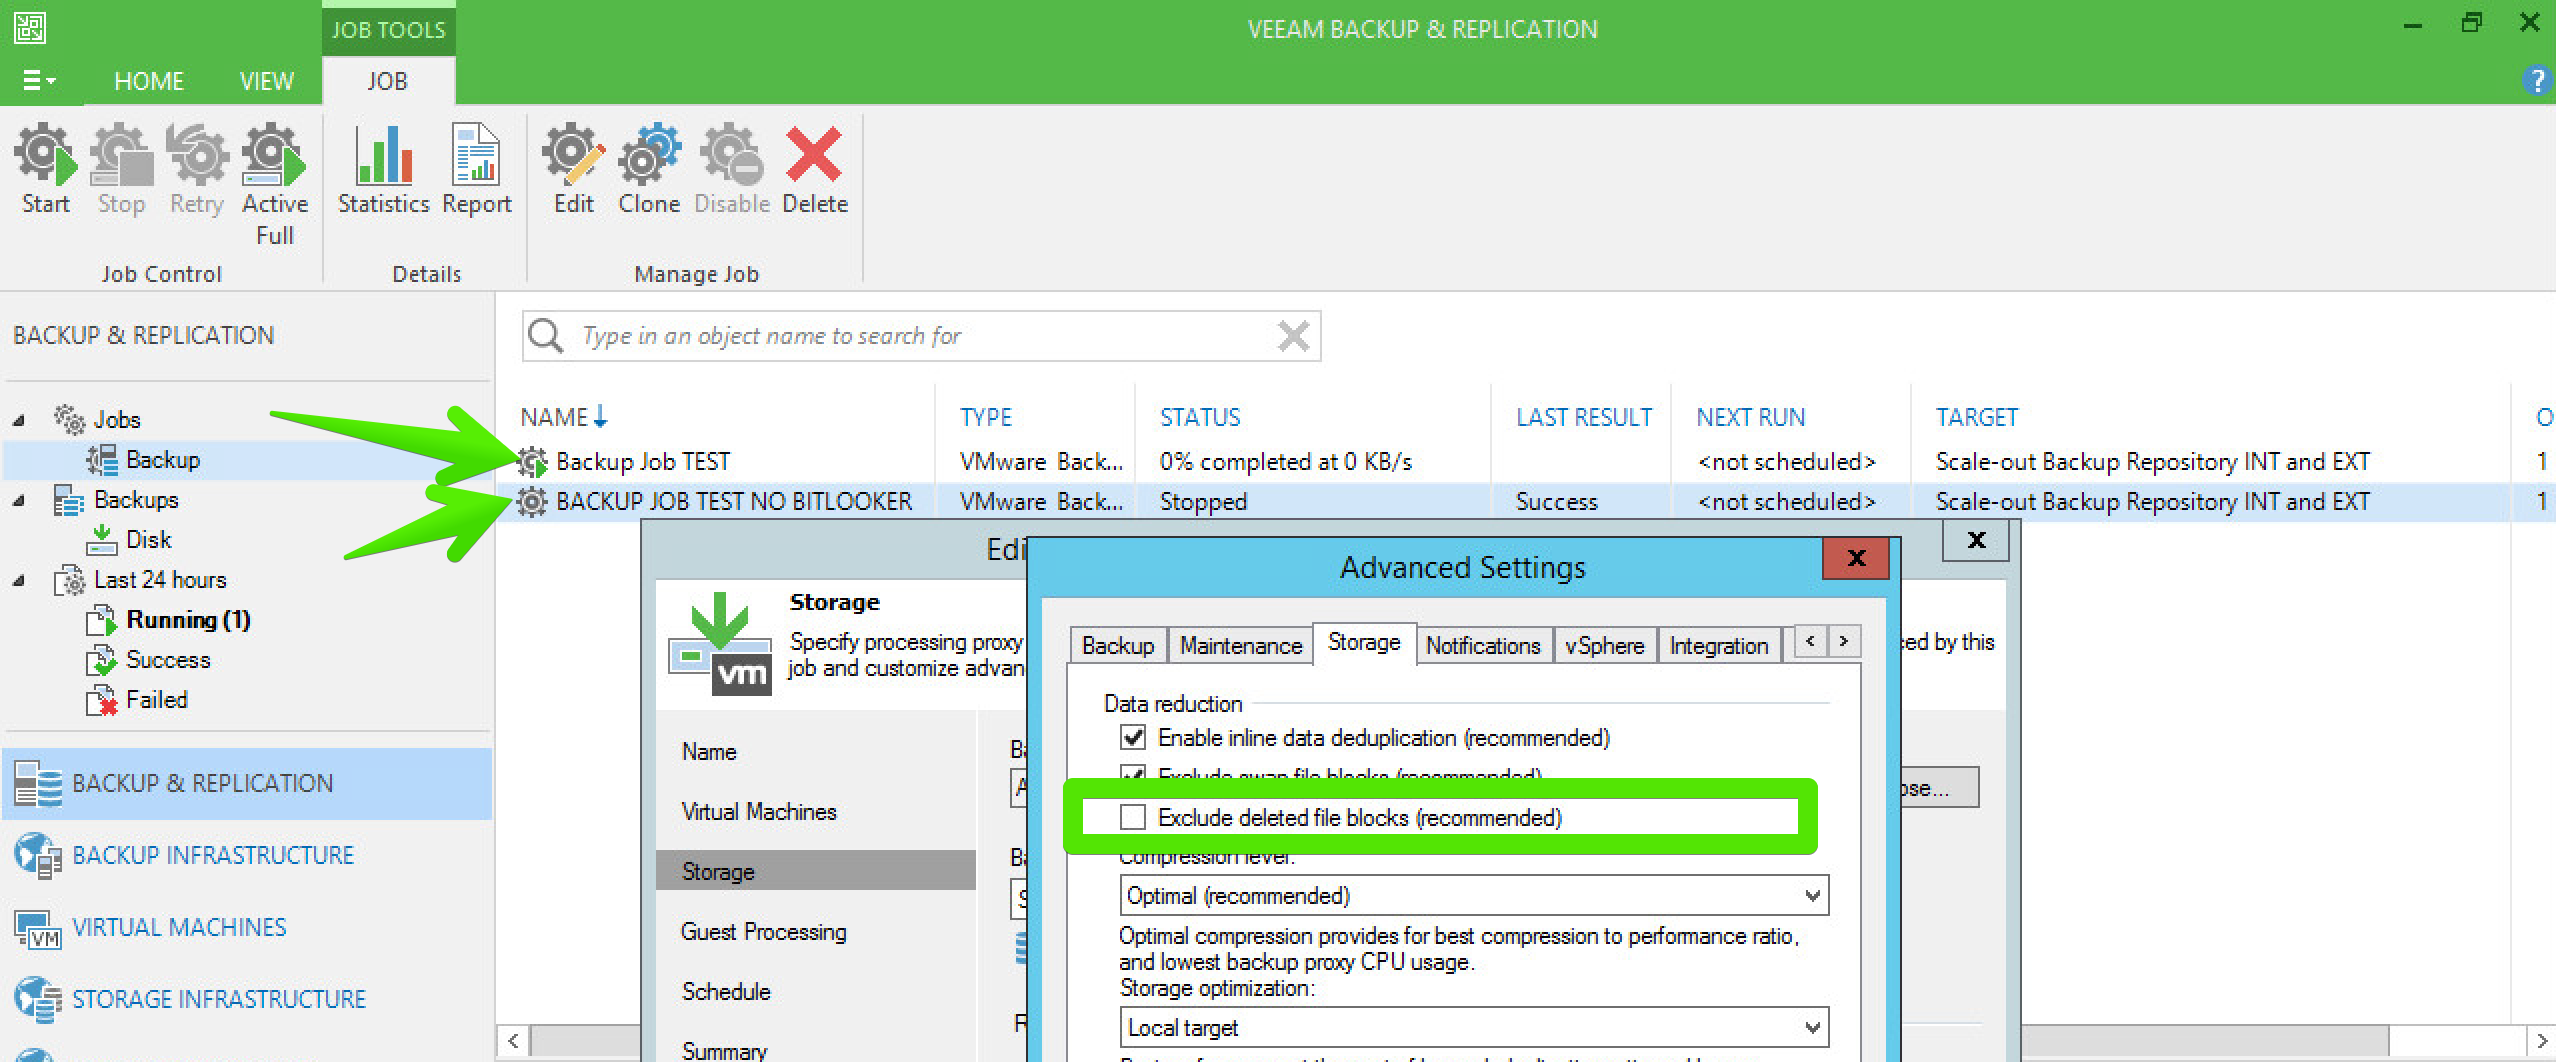Go to Virtual Machines wizard step
This screenshot has width=2556, height=1062.
point(759,812)
